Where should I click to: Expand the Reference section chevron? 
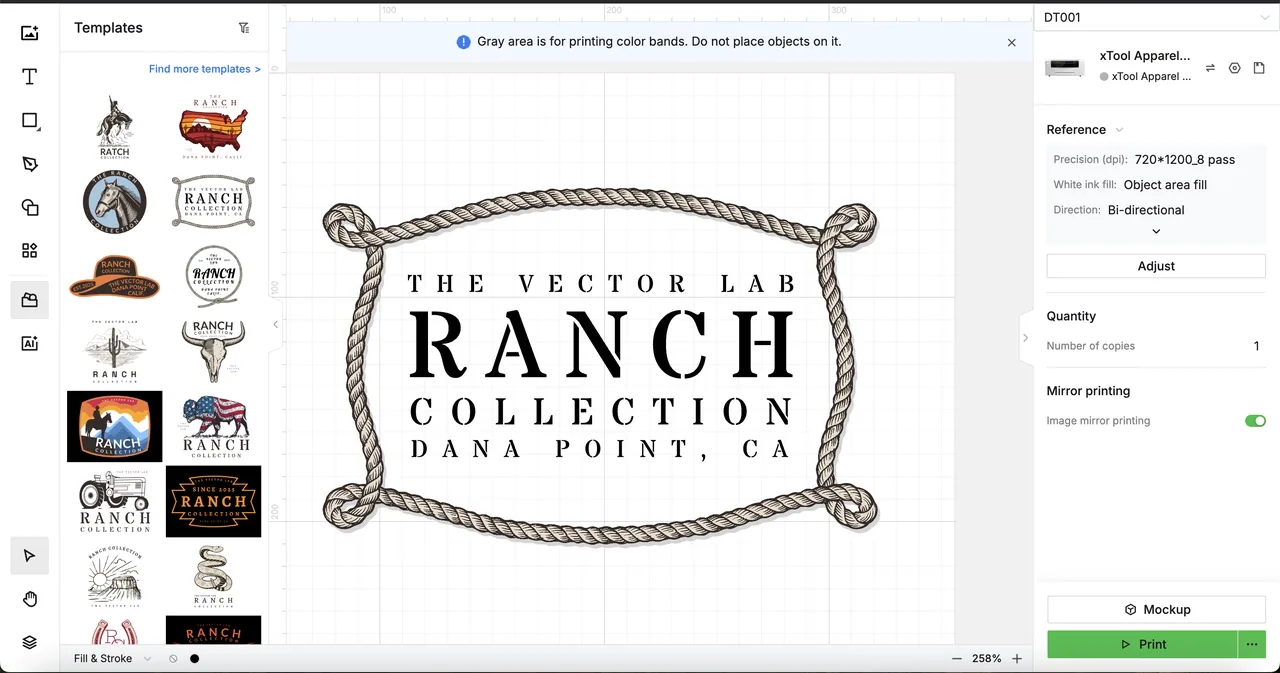1119,130
